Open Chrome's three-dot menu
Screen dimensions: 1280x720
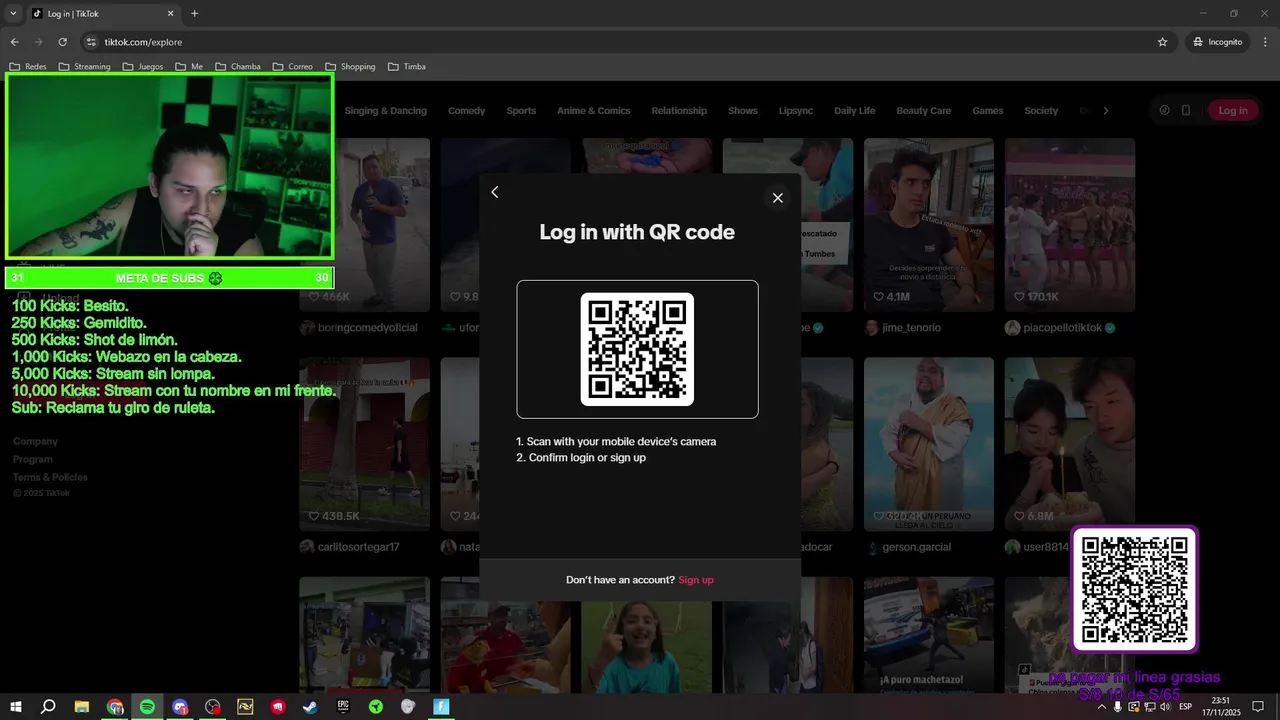tap(1264, 42)
